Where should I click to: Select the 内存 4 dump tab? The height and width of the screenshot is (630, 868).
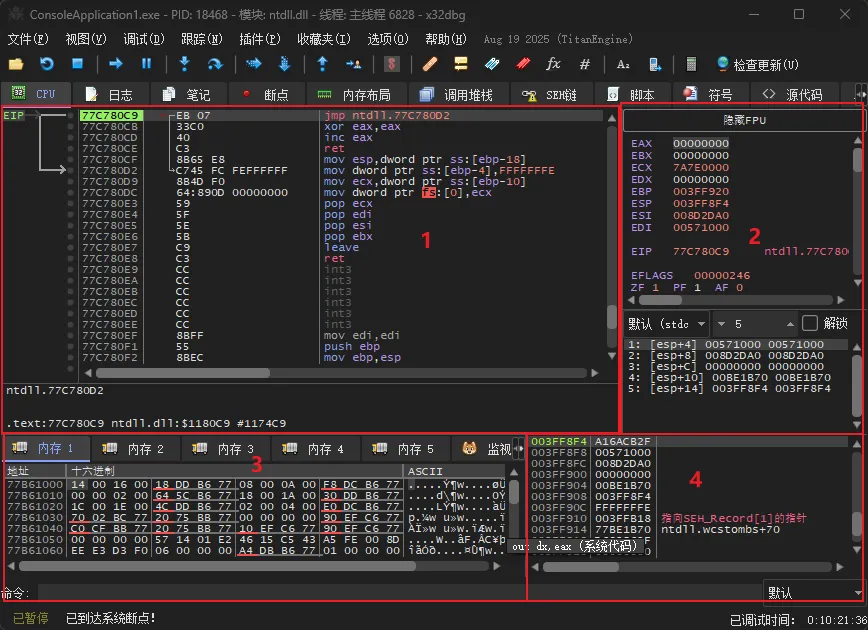point(315,448)
